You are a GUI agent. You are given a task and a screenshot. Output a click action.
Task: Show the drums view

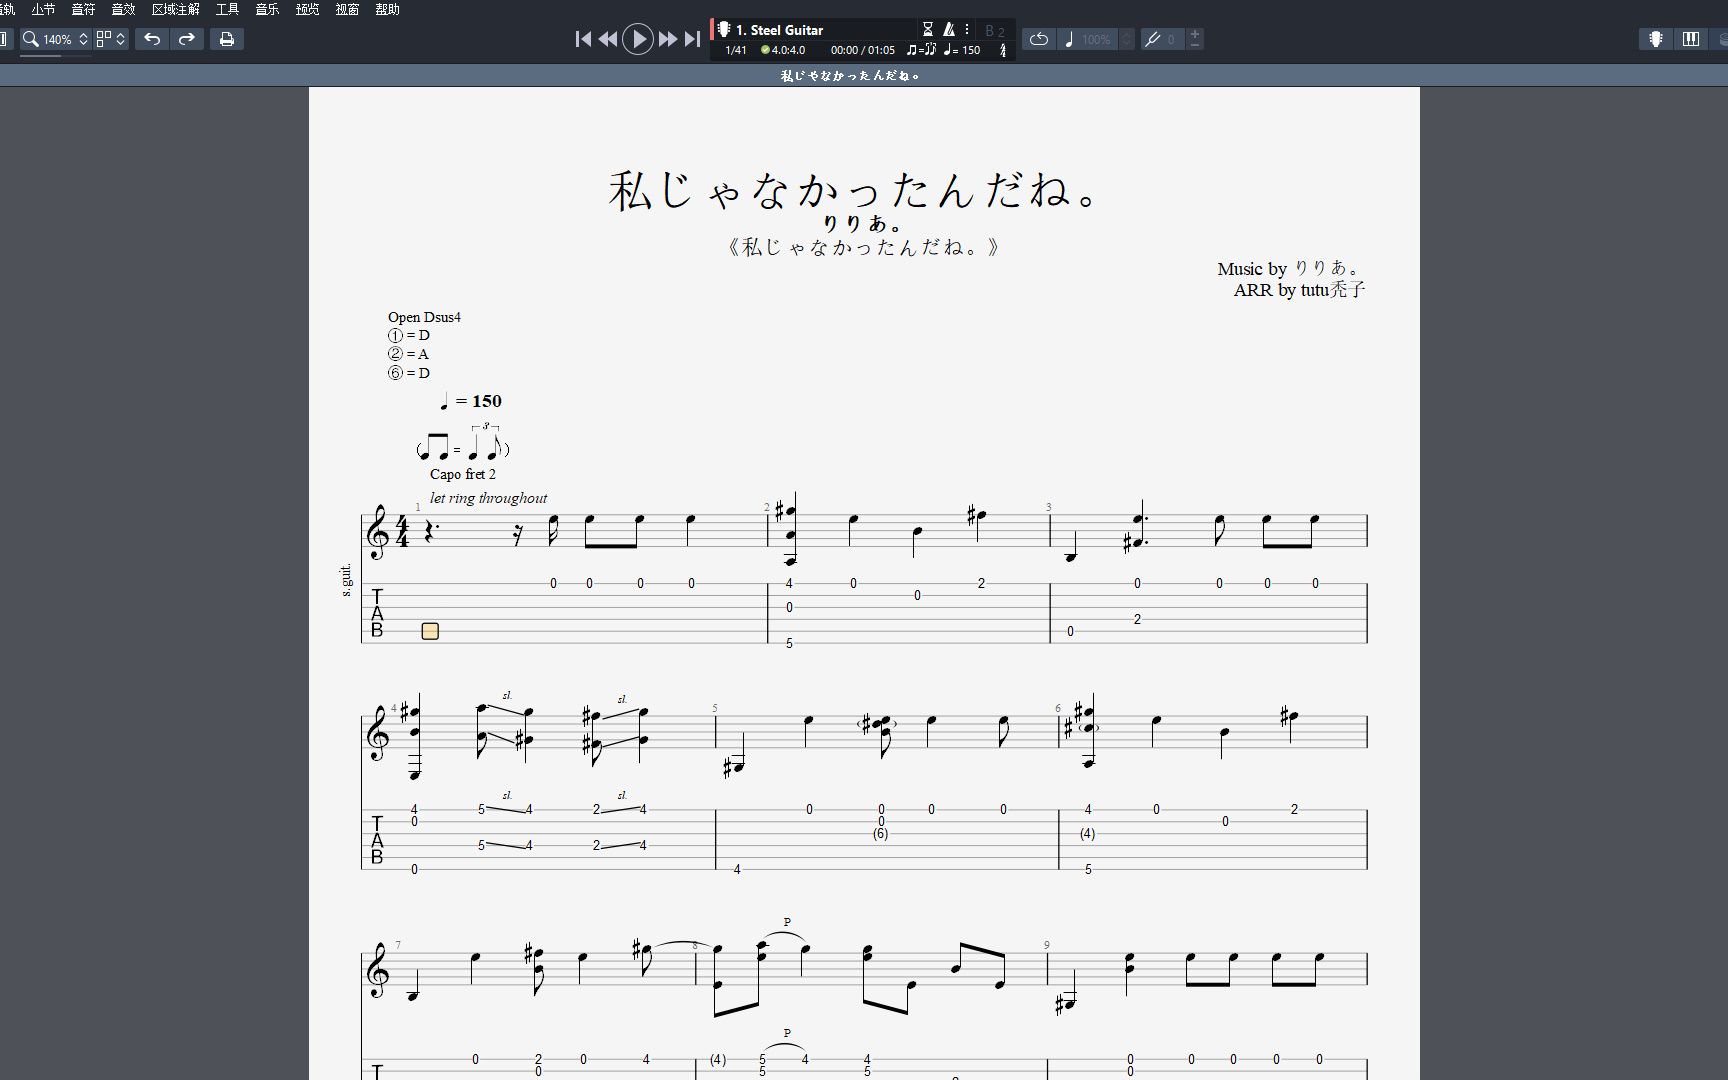[x=1721, y=39]
